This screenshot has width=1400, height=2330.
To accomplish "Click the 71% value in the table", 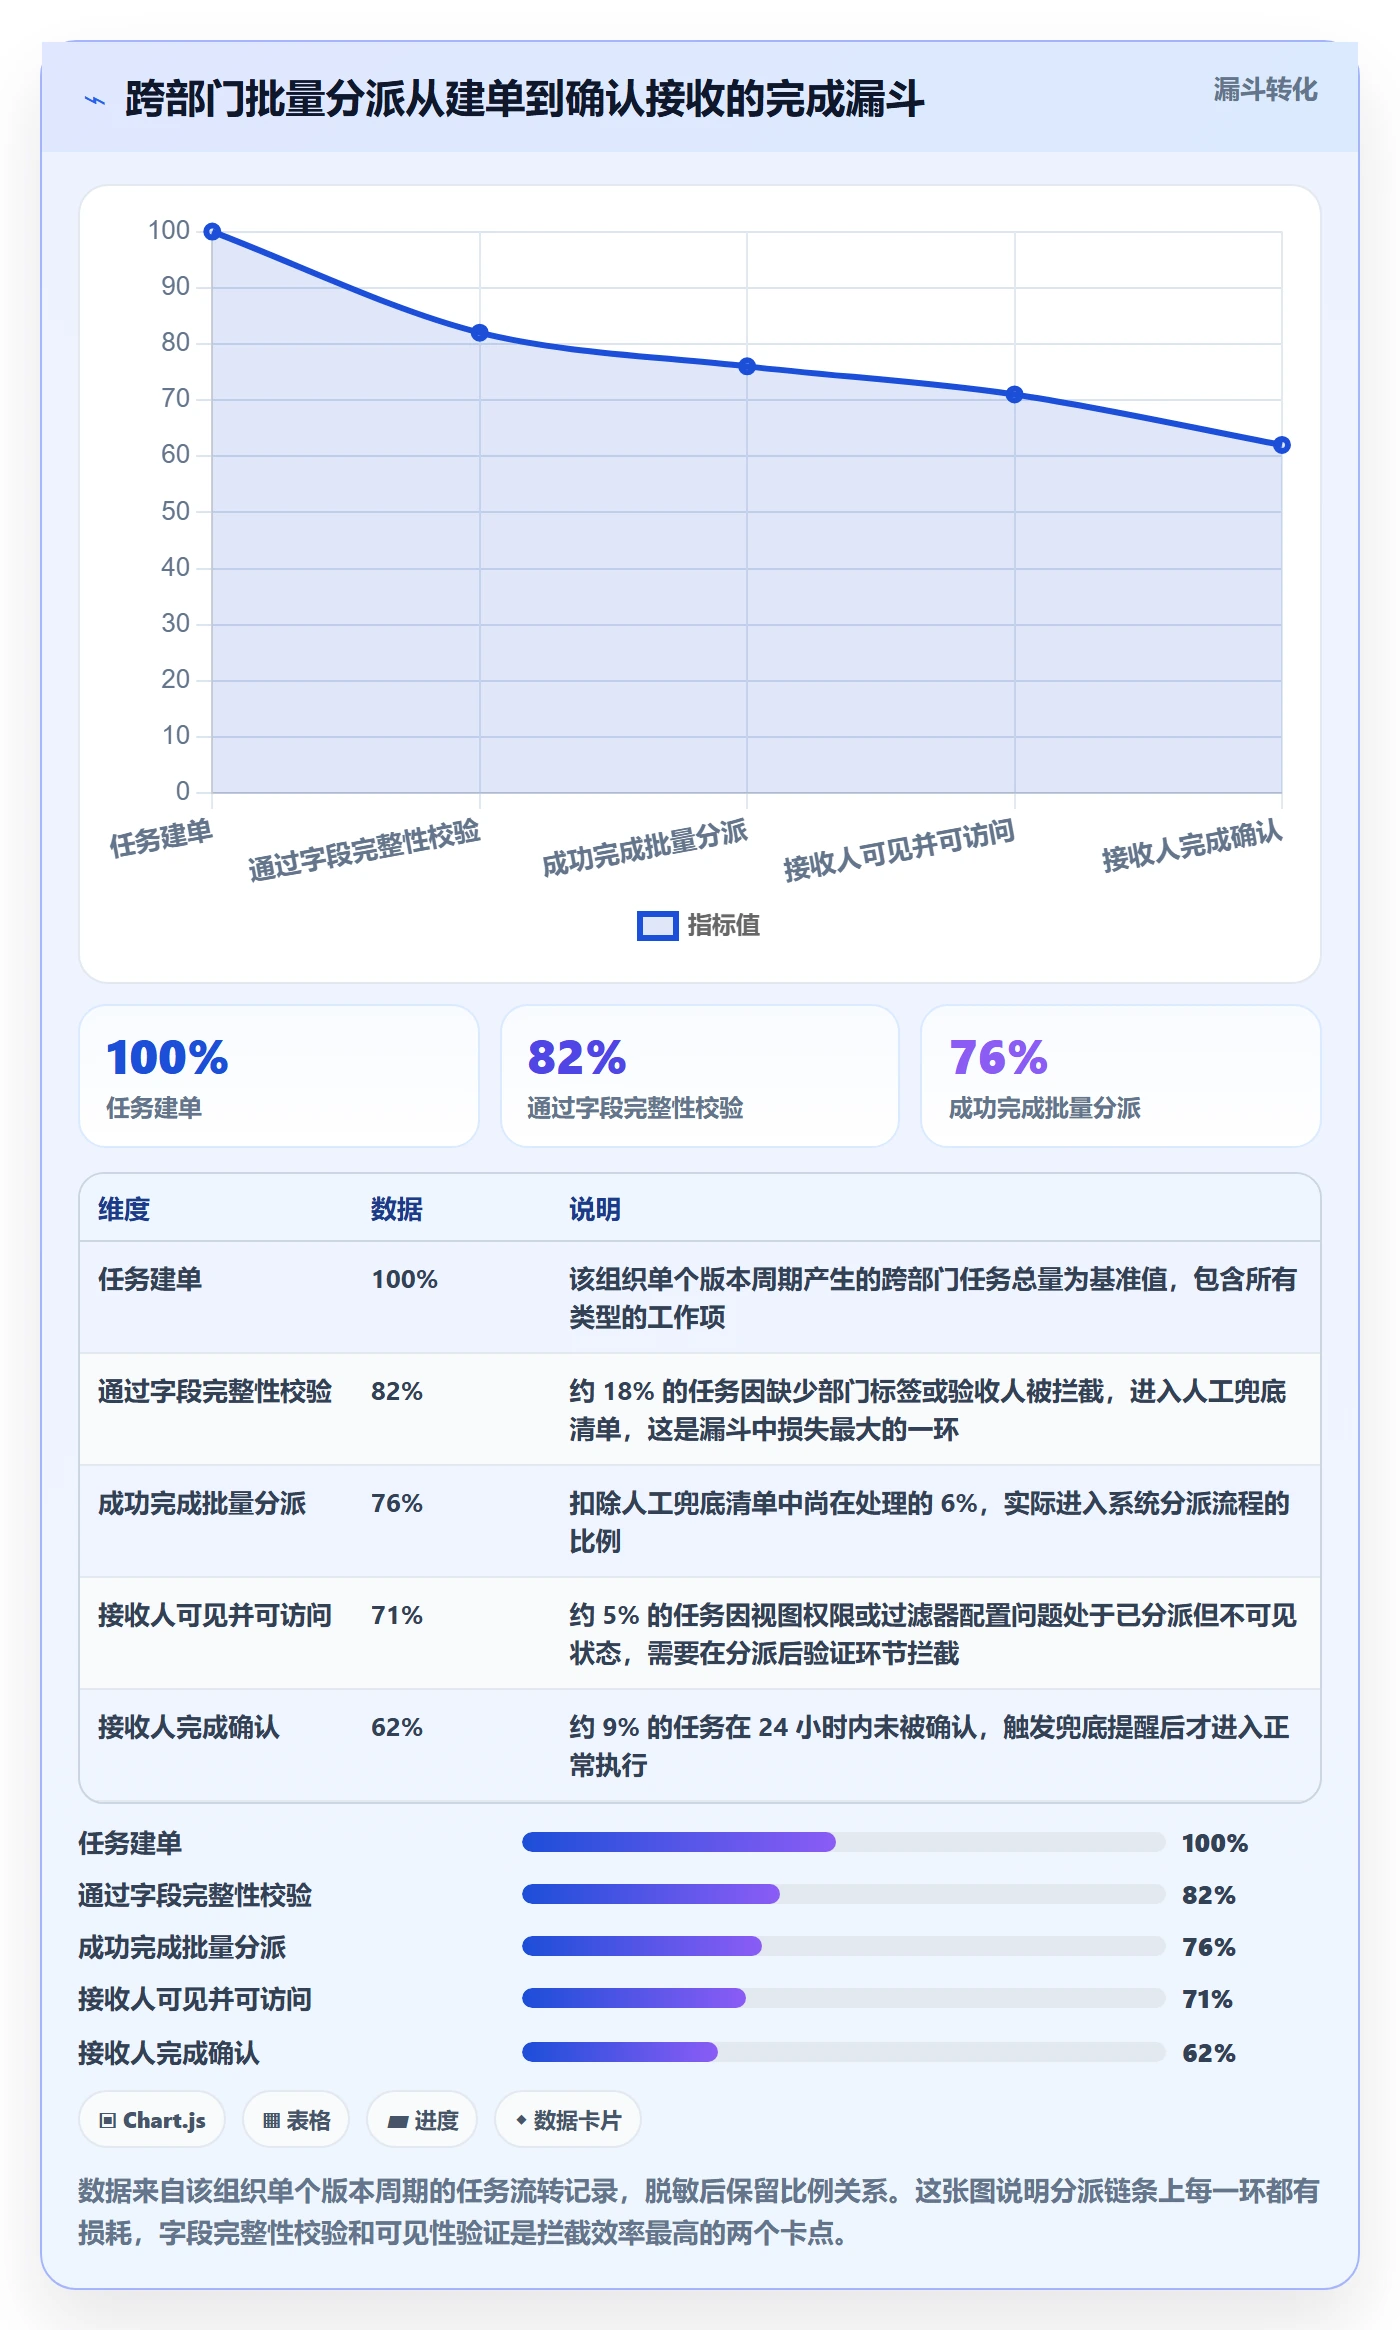I will click(397, 1616).
